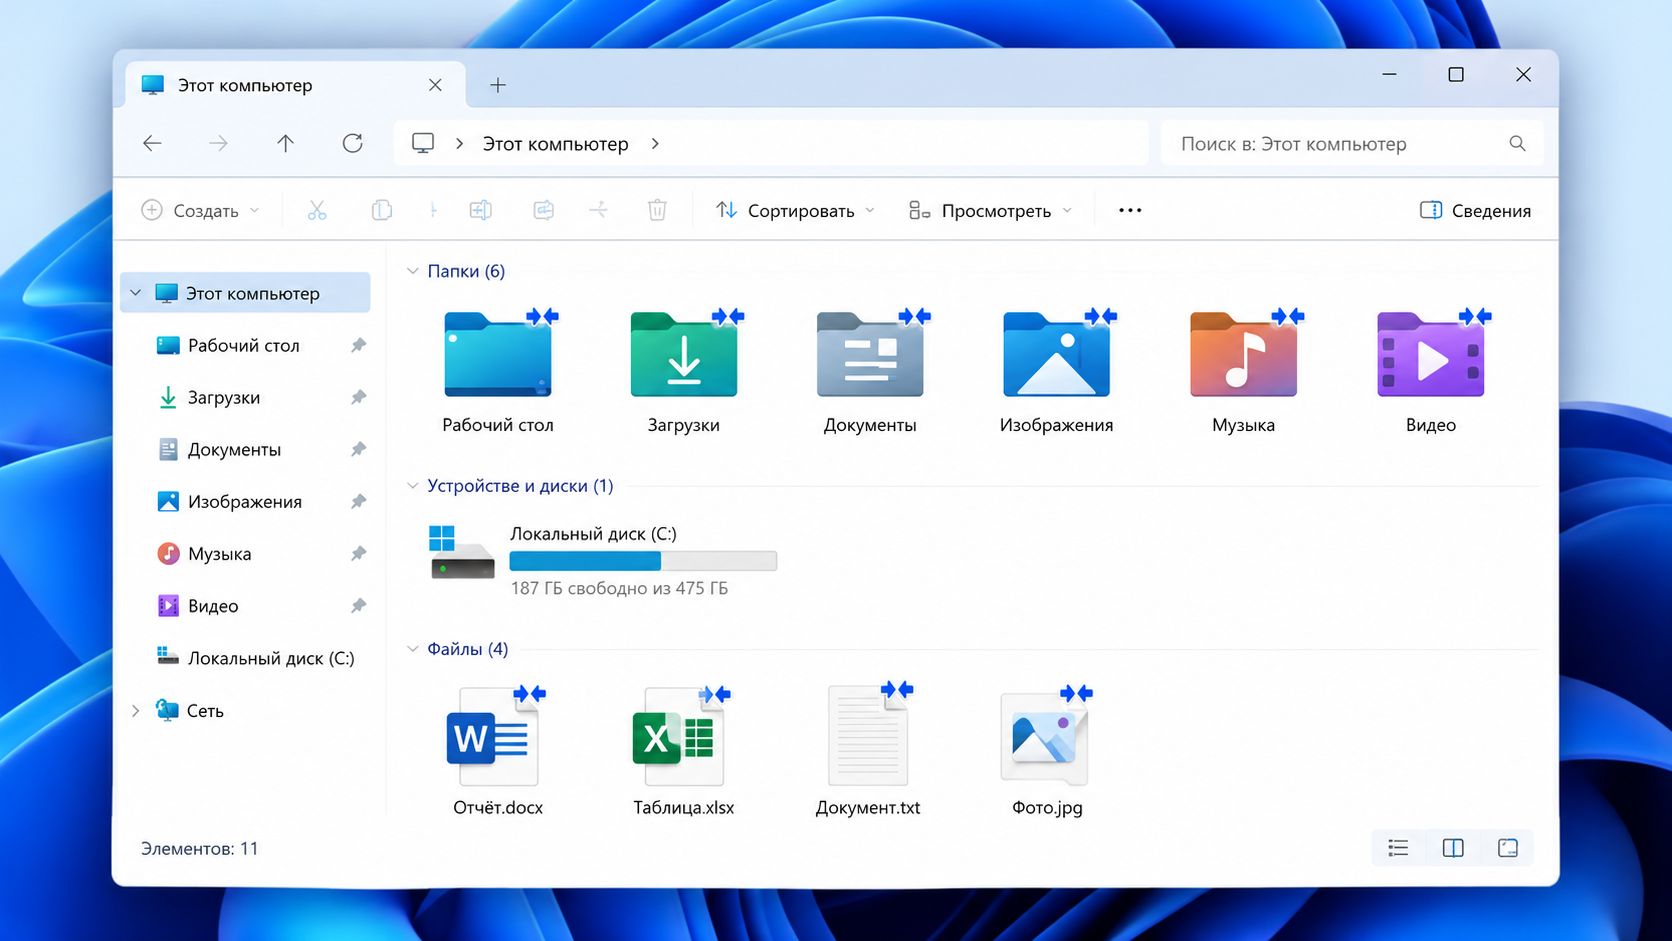Click the Cut scissors icon in toolbar
Viewport: 1672px width, 941px height.
(x=317, y=210)
